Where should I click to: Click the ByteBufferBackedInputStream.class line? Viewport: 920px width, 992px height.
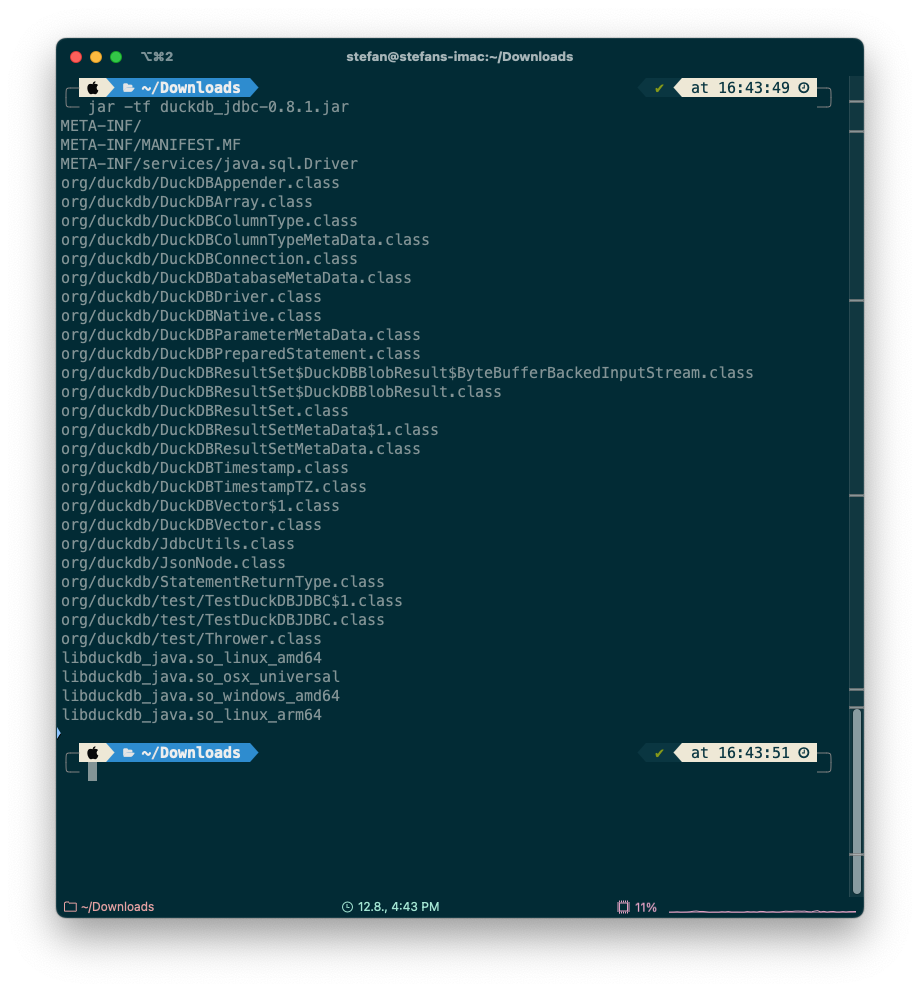tap(407, 373)
